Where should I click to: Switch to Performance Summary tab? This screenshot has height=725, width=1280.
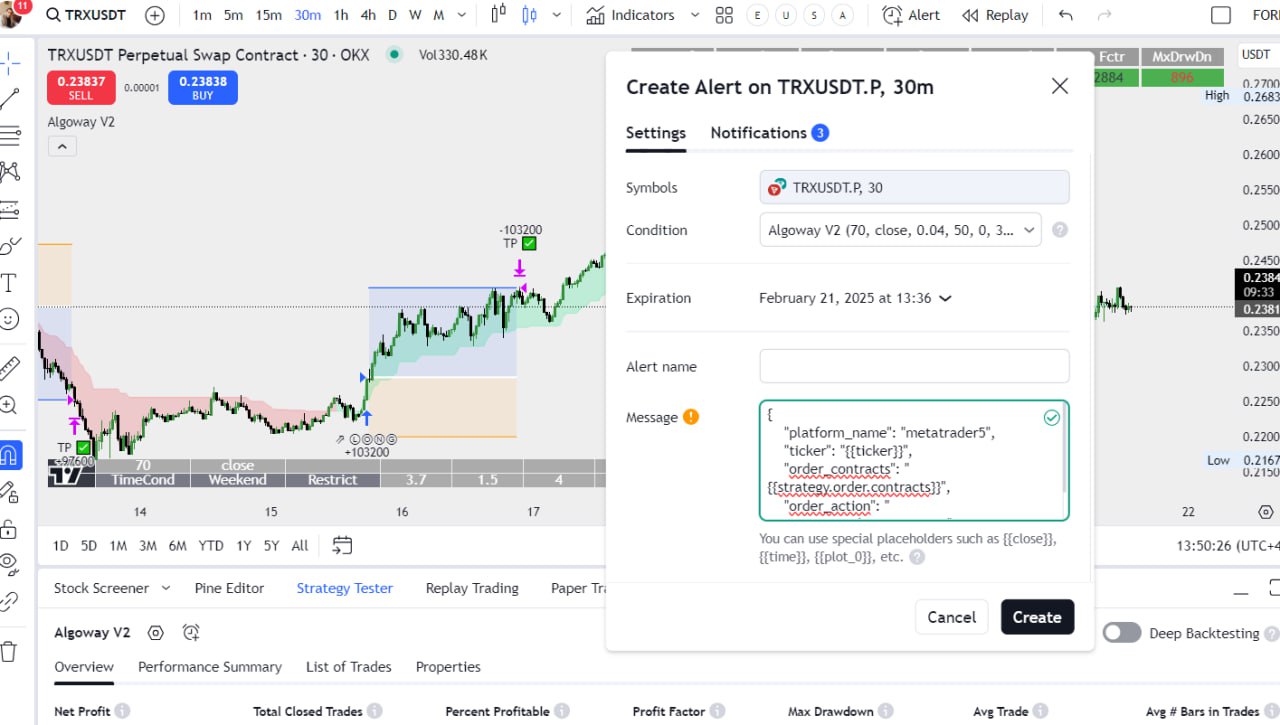210,667
